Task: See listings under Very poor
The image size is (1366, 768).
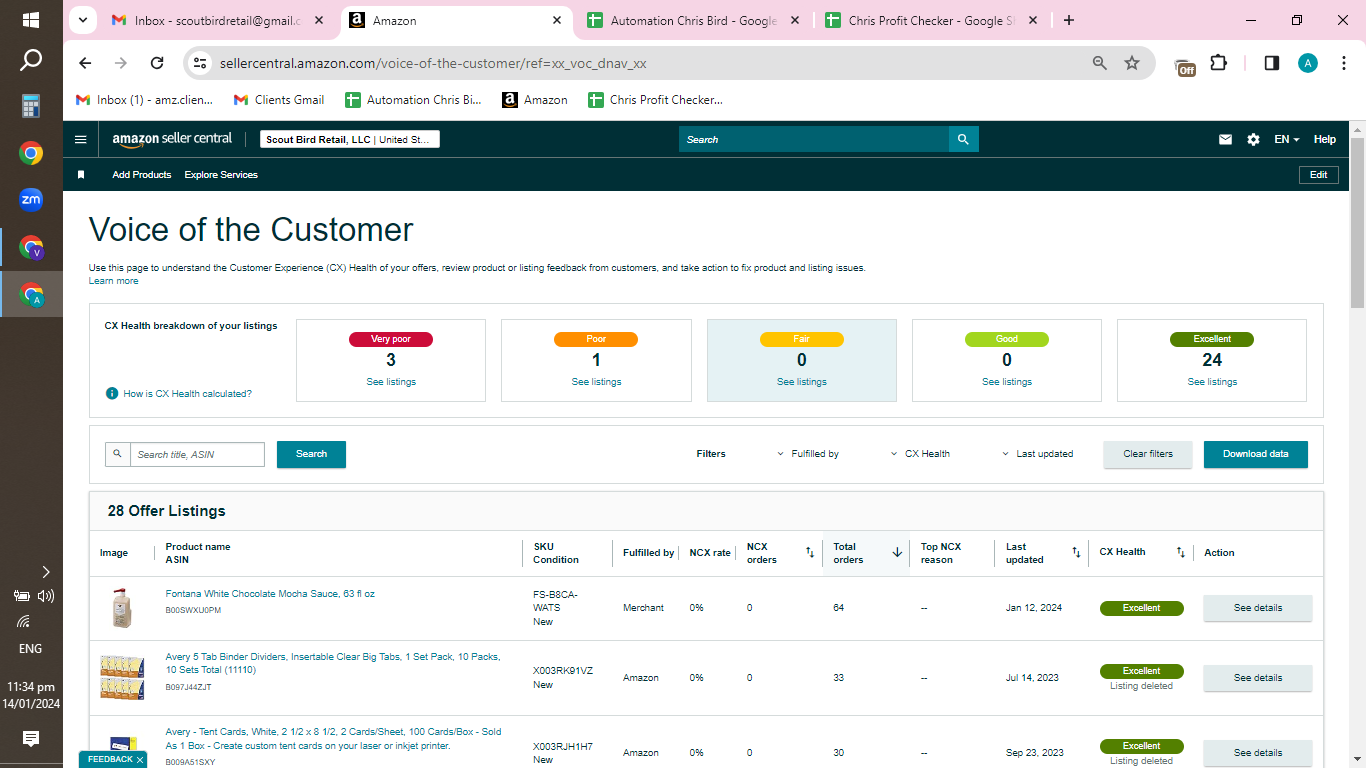Action: [x=391, y=382]
